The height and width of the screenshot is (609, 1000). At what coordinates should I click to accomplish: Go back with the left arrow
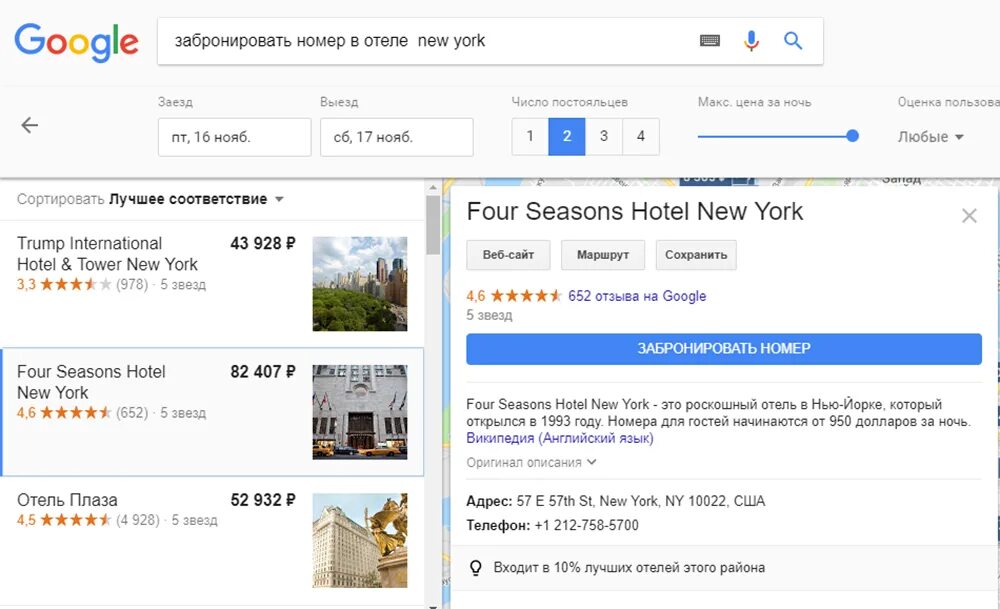click(x=29, y=125)
